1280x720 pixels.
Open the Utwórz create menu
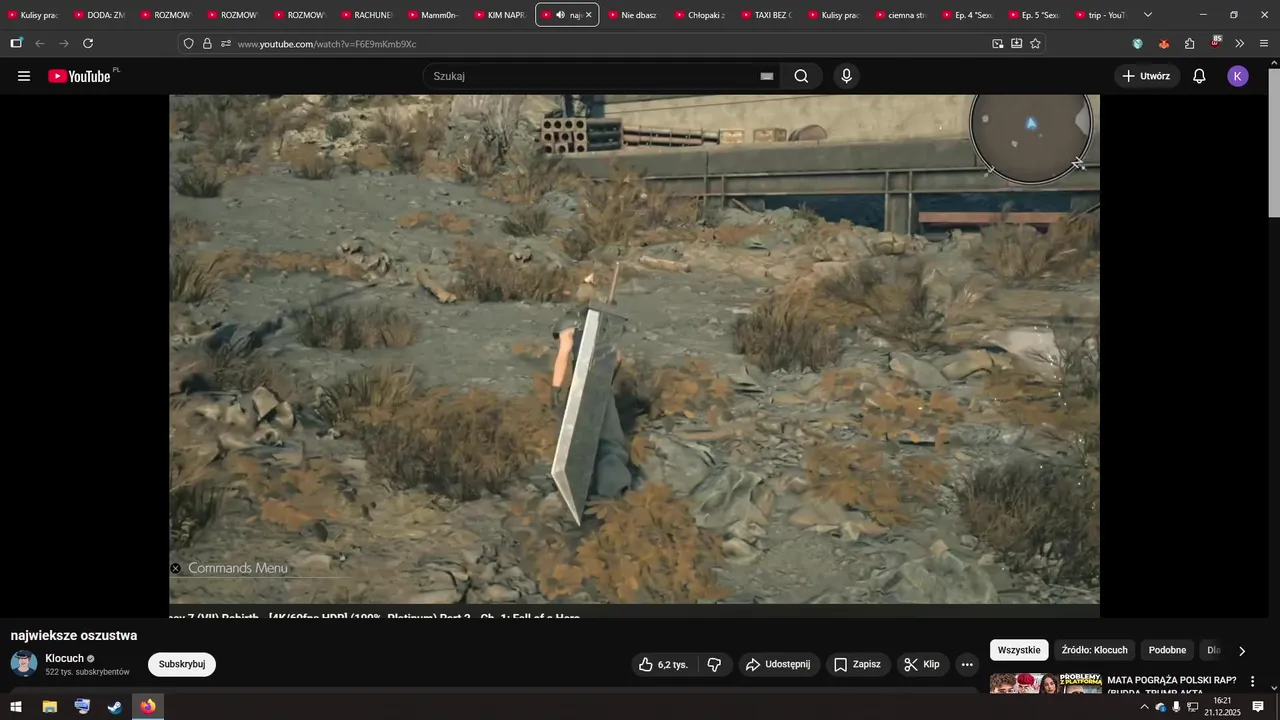1146,76
